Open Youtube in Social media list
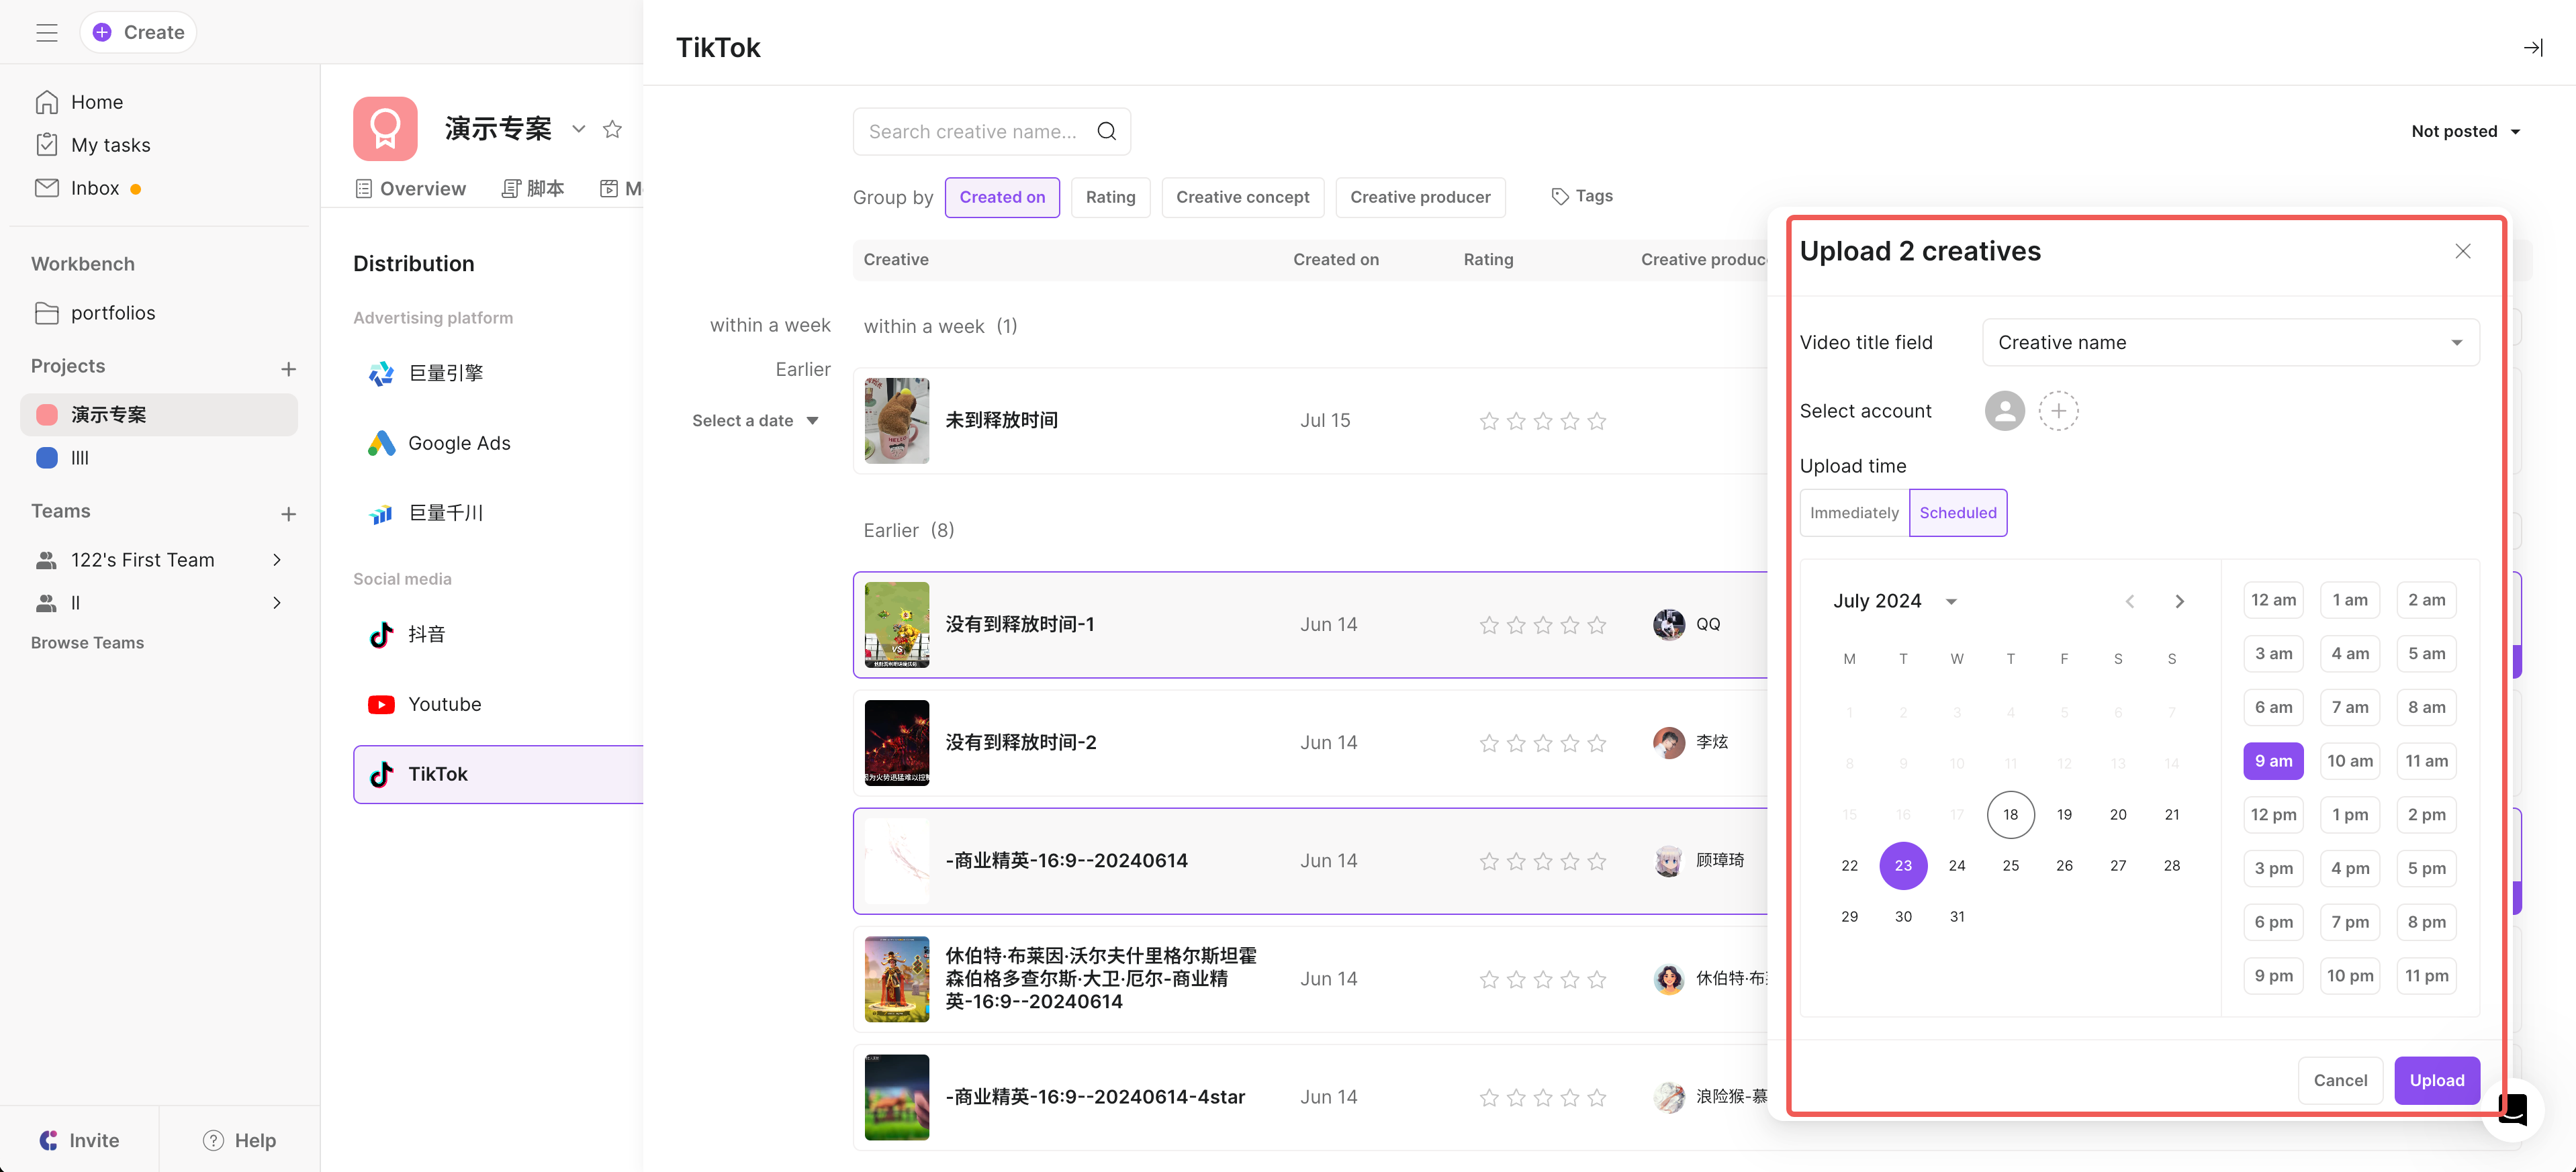This screenshot has width=2576, height=1172. pyautogui.click(x=444, y=704)
